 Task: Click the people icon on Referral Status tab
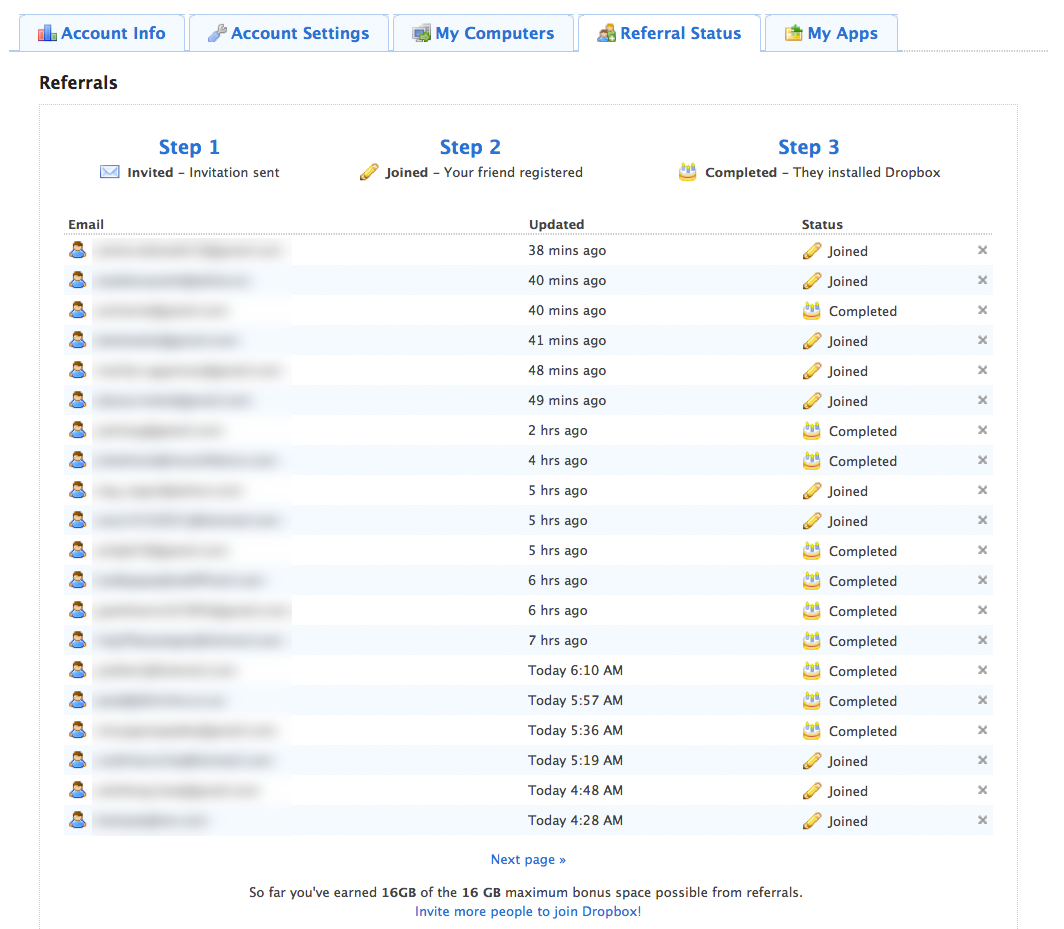[x=607, y=33]
